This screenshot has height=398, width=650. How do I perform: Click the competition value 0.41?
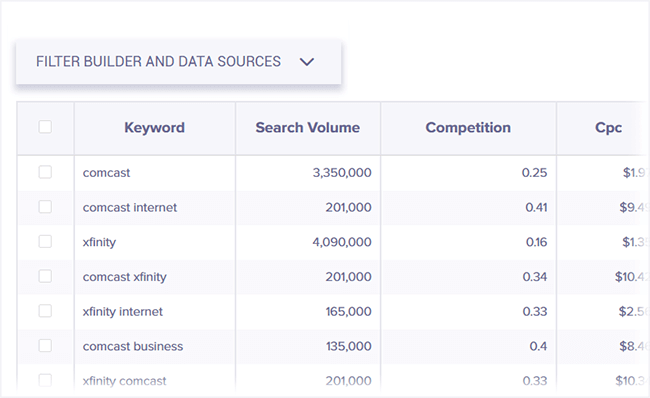pos(536,207)
